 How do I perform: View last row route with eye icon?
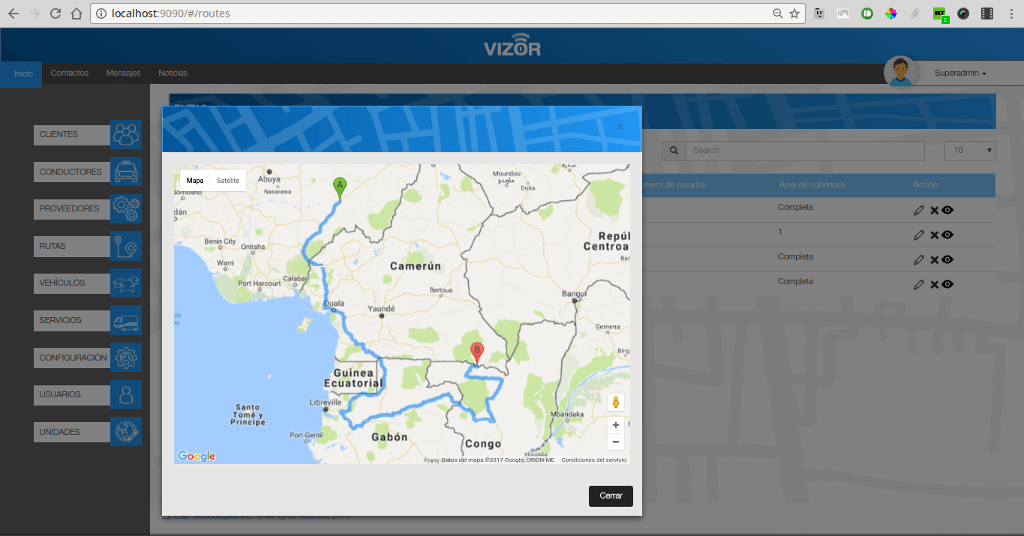click(948, 285)
